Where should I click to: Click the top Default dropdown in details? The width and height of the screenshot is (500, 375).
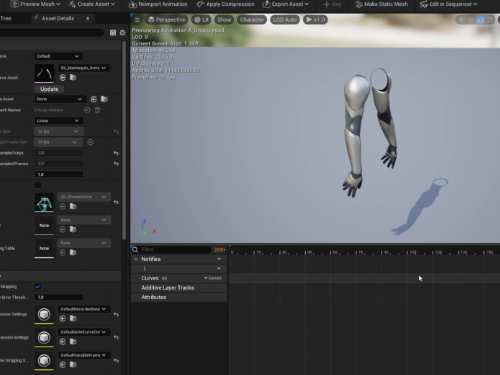click(x=58, y=56)
